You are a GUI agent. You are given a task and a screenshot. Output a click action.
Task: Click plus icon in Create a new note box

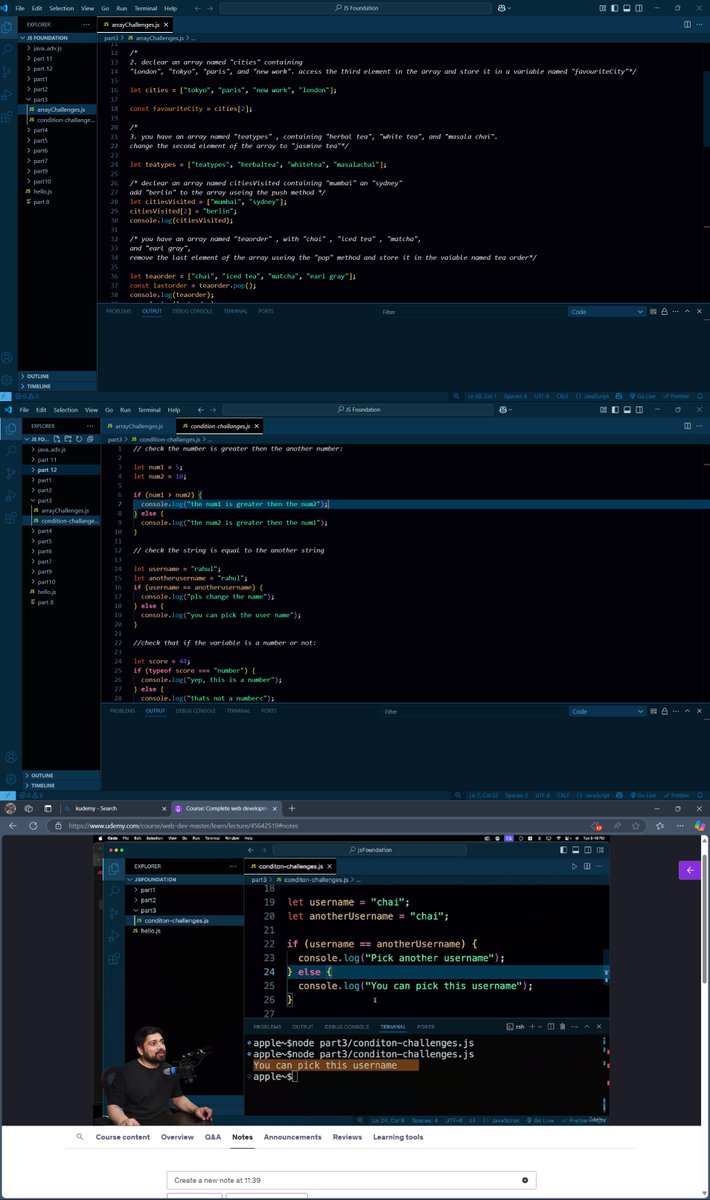(x=525, y=1180)
